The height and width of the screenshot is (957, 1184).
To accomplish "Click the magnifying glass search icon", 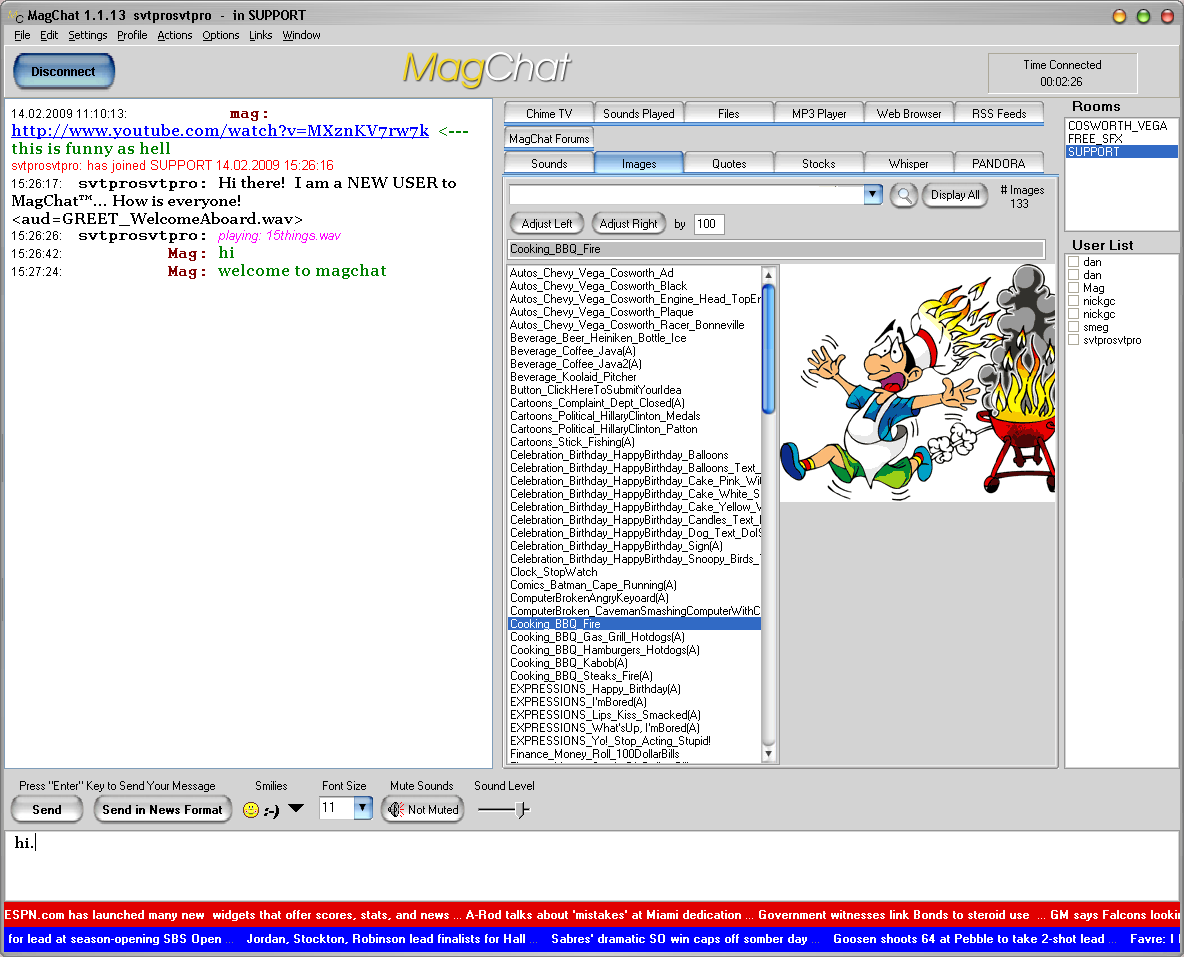I will [x=903, y=195].
